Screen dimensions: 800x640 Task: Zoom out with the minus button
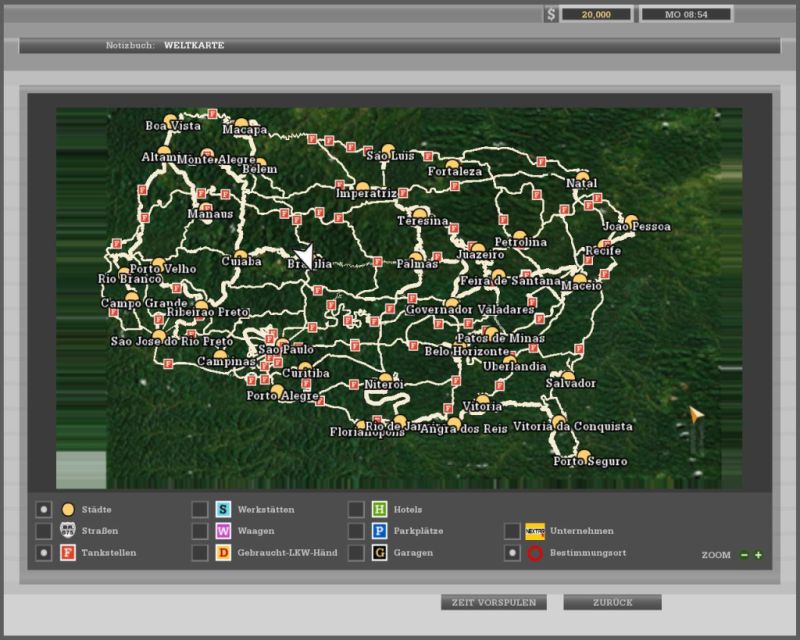744,555
